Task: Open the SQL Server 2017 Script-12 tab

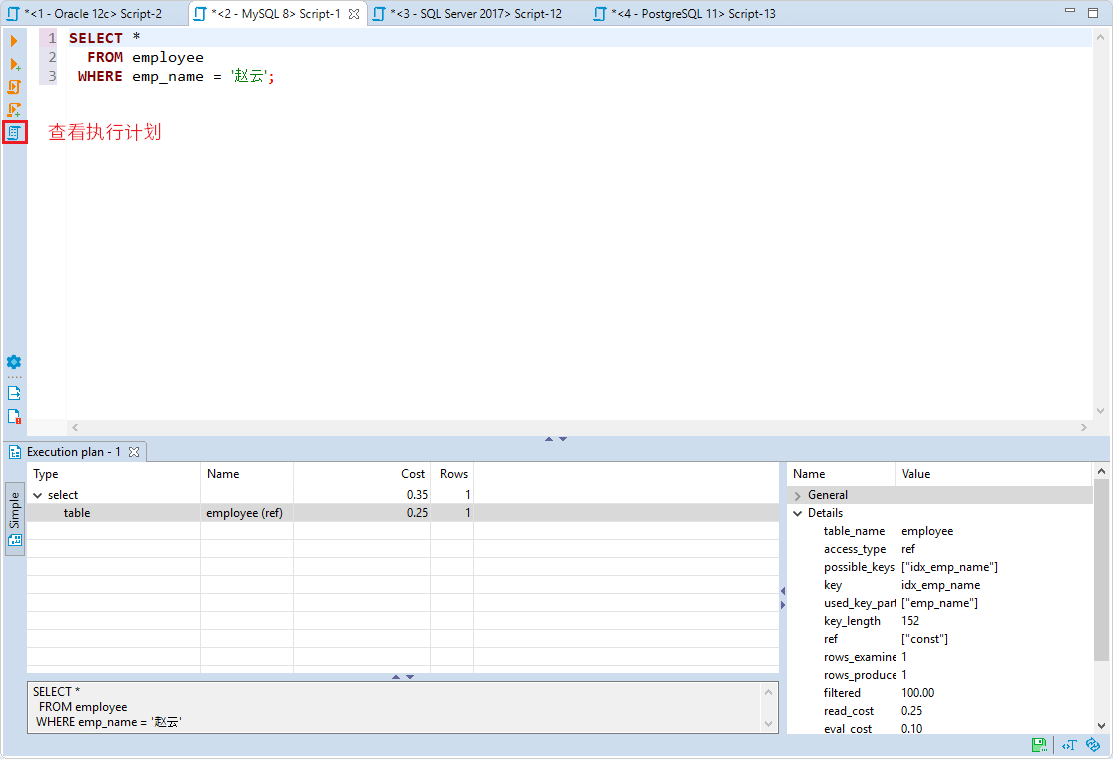Action: click(468, 13)
